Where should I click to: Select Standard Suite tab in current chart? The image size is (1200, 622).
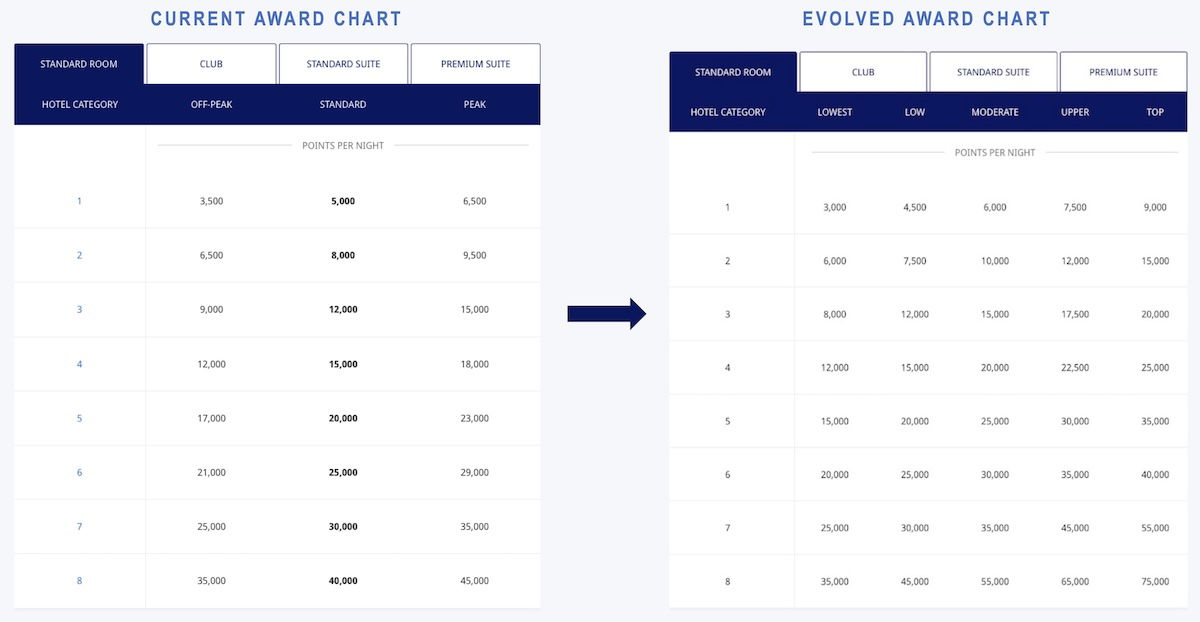[343, 64]
